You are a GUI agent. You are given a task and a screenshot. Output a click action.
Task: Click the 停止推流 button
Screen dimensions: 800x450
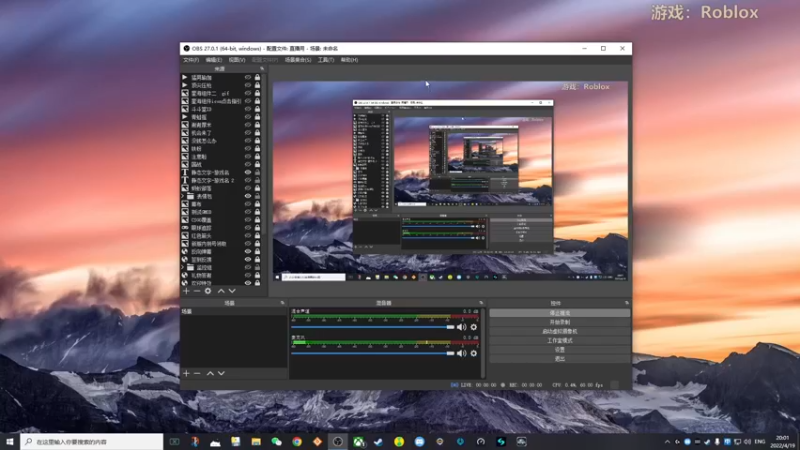point(560,313)
